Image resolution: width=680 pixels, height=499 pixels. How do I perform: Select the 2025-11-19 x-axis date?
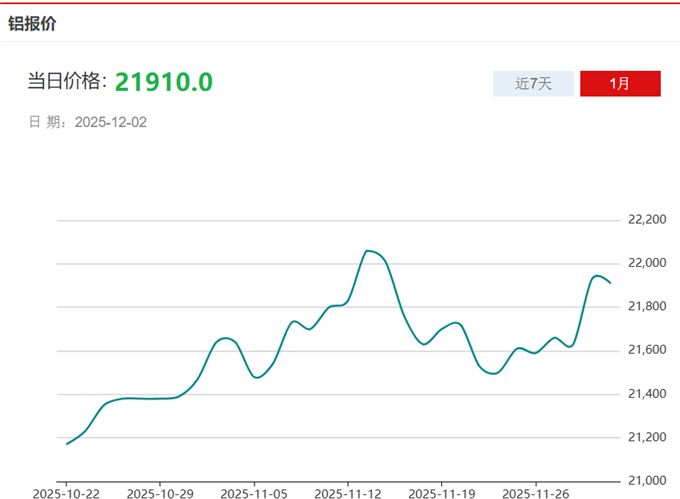442,492
